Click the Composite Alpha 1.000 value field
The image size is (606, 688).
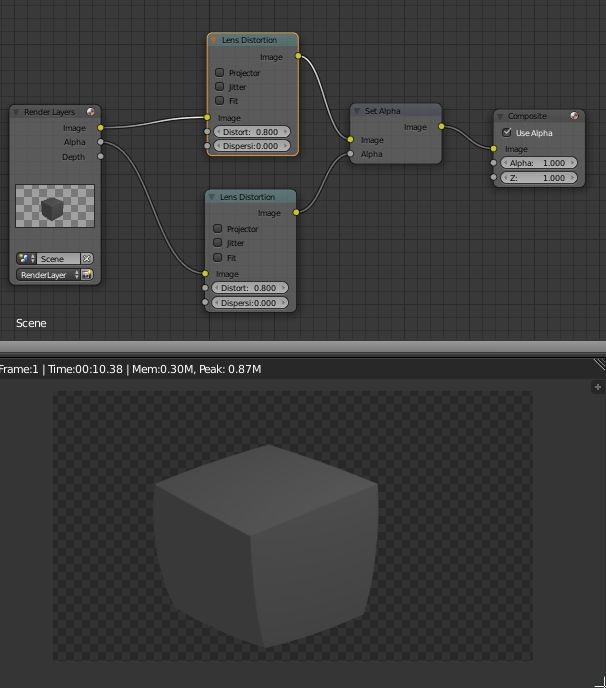click(539, 163)
